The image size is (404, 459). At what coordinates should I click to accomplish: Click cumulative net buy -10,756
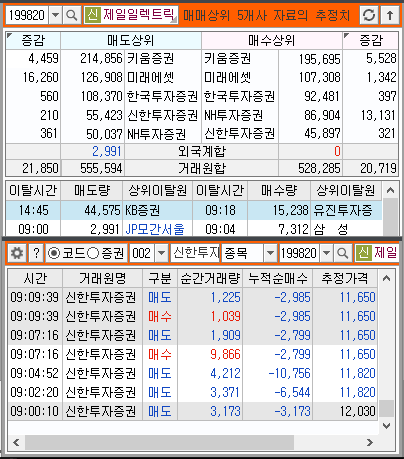pyautogui.click(x=289, y=373)
